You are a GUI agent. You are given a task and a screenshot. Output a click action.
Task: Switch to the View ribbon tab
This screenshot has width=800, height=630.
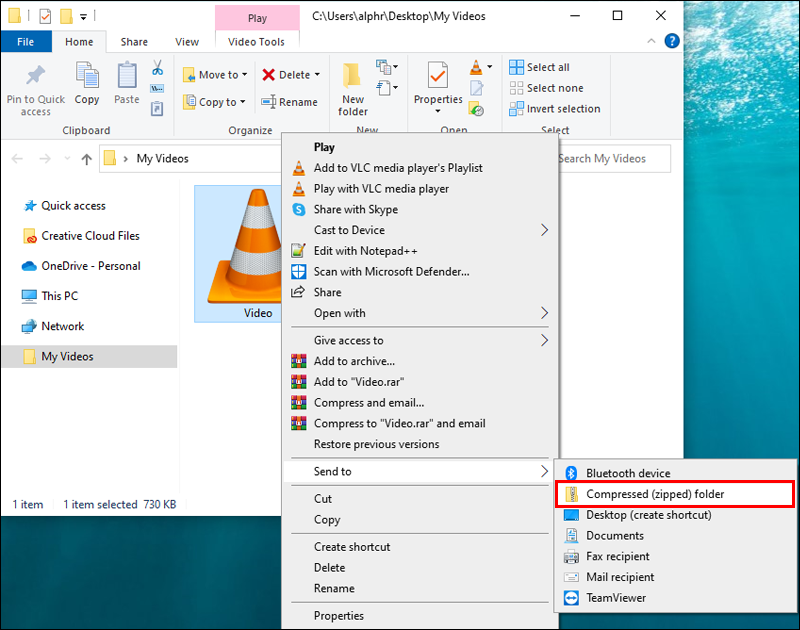click(x=187, y=42)
